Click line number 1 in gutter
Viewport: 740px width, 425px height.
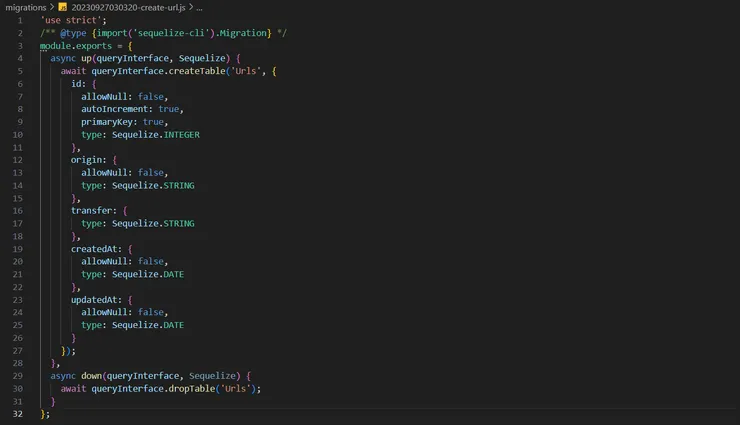click(x=20, y=20)
